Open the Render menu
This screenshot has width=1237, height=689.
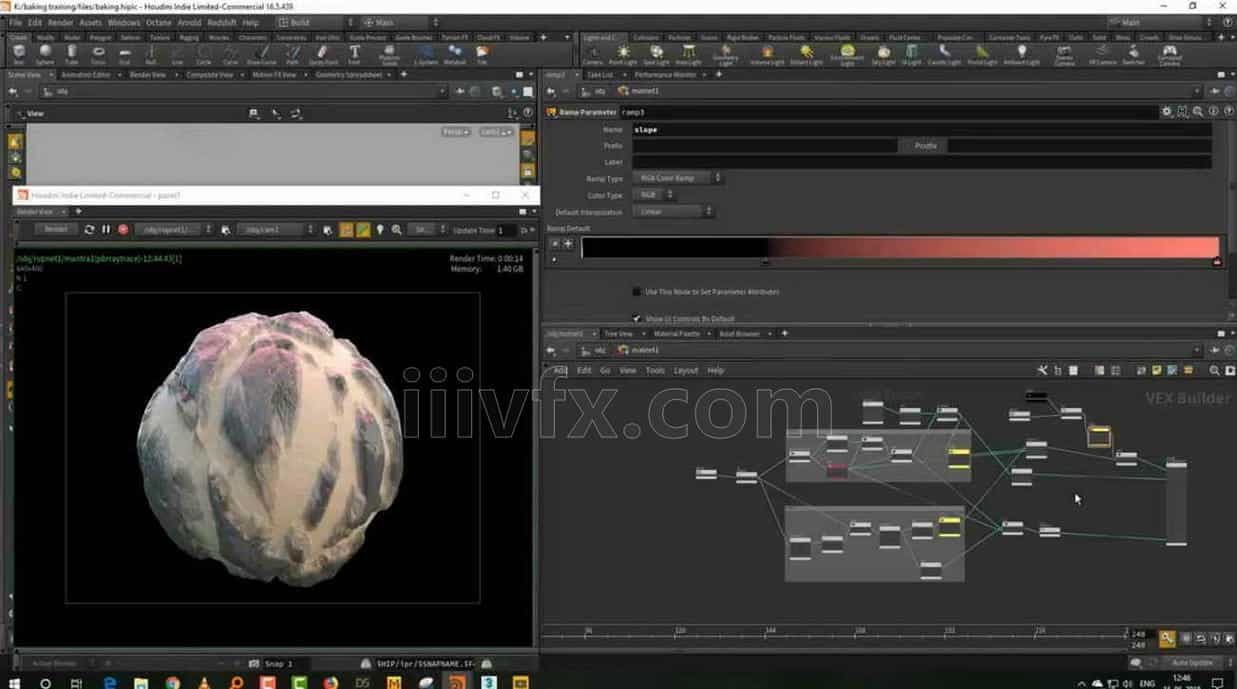[x=60, y=22]
